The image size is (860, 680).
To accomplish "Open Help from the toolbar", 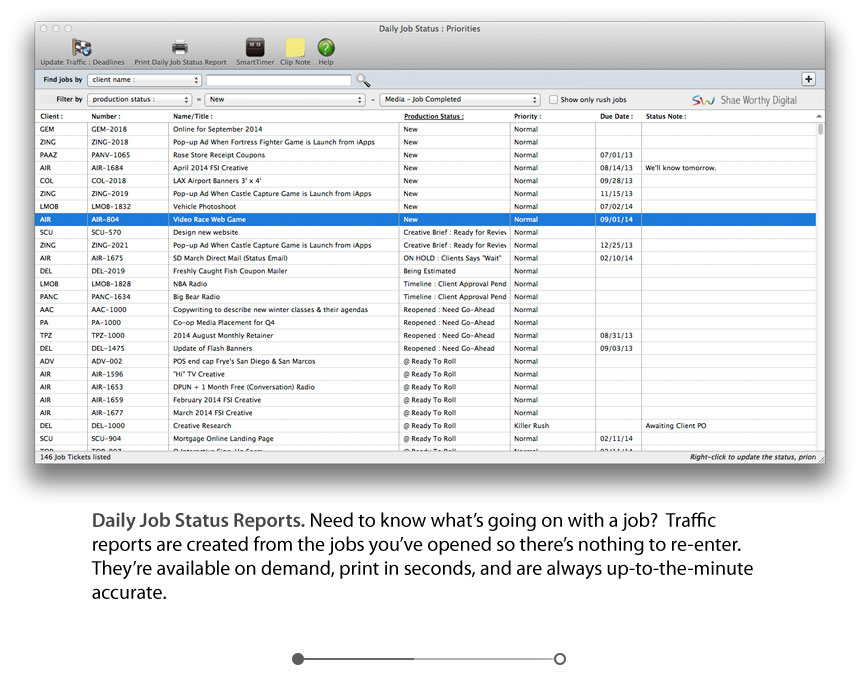I will (326, 48).
